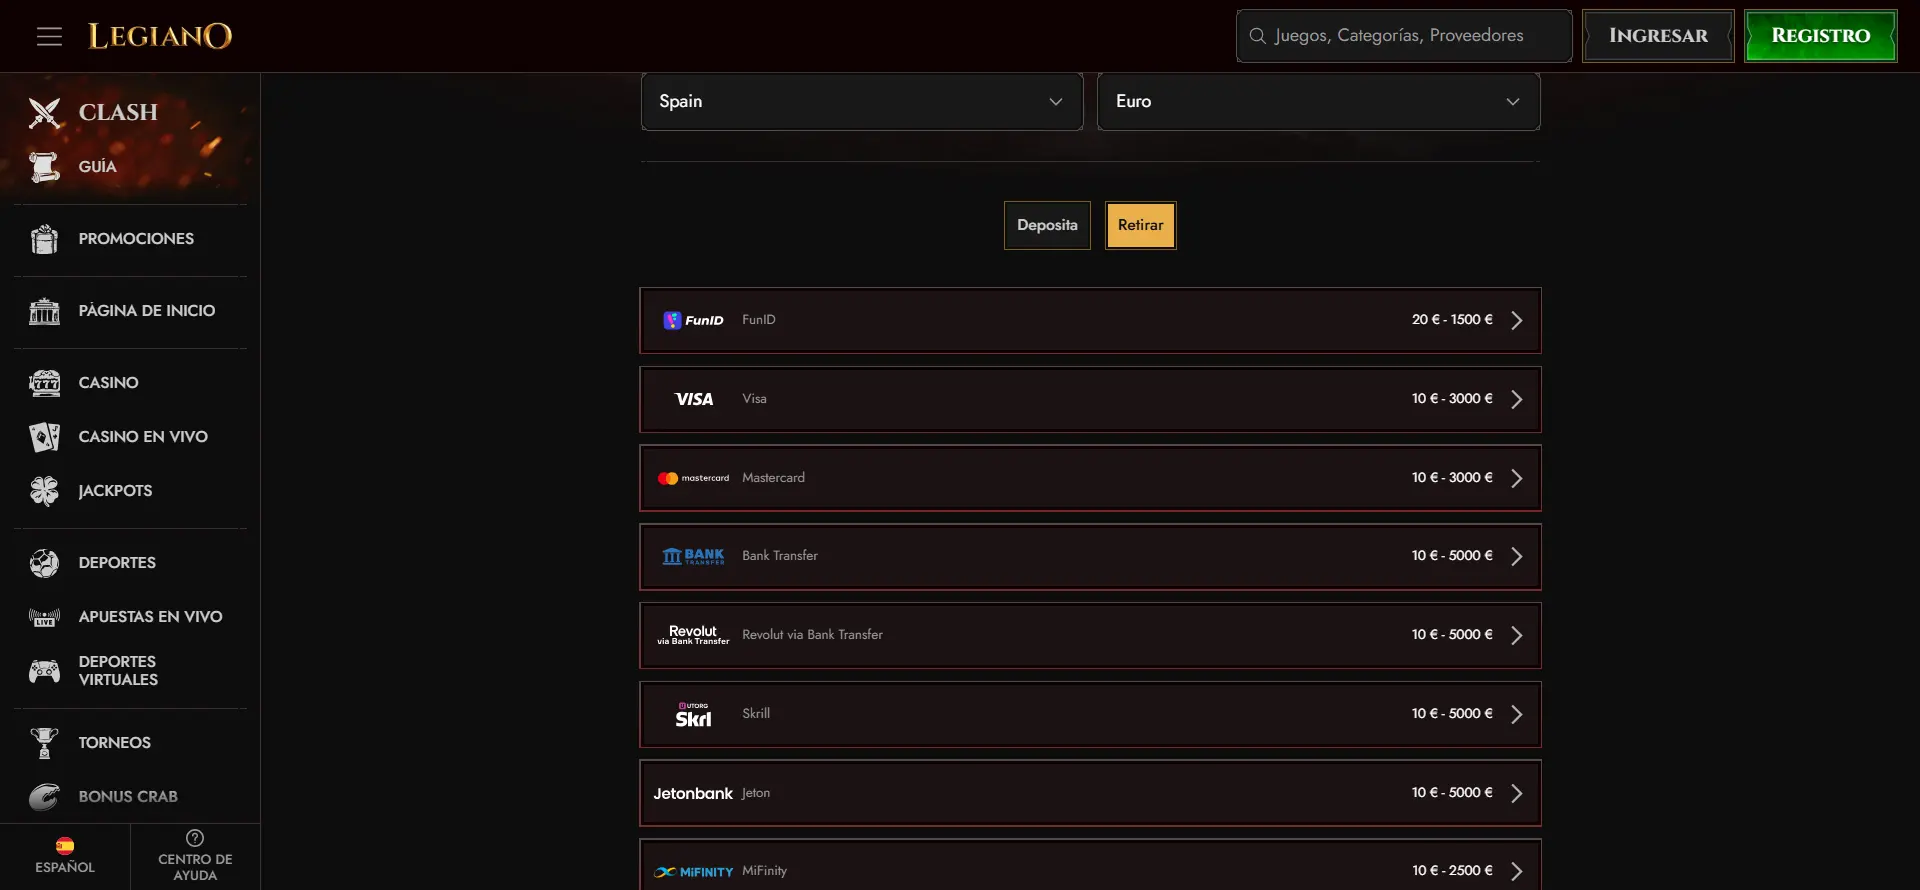
Task: Switch to the Deposita tab
Action: [1047, 226]
